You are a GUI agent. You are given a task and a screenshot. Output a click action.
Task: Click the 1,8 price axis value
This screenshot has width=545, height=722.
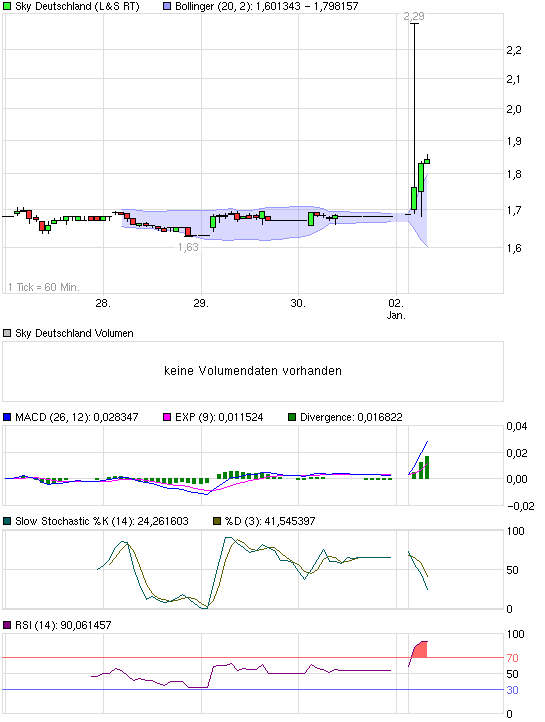514,175
